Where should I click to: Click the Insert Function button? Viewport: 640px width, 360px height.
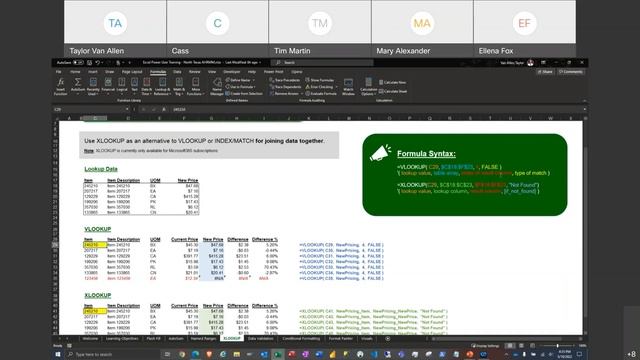coord(60,86)
